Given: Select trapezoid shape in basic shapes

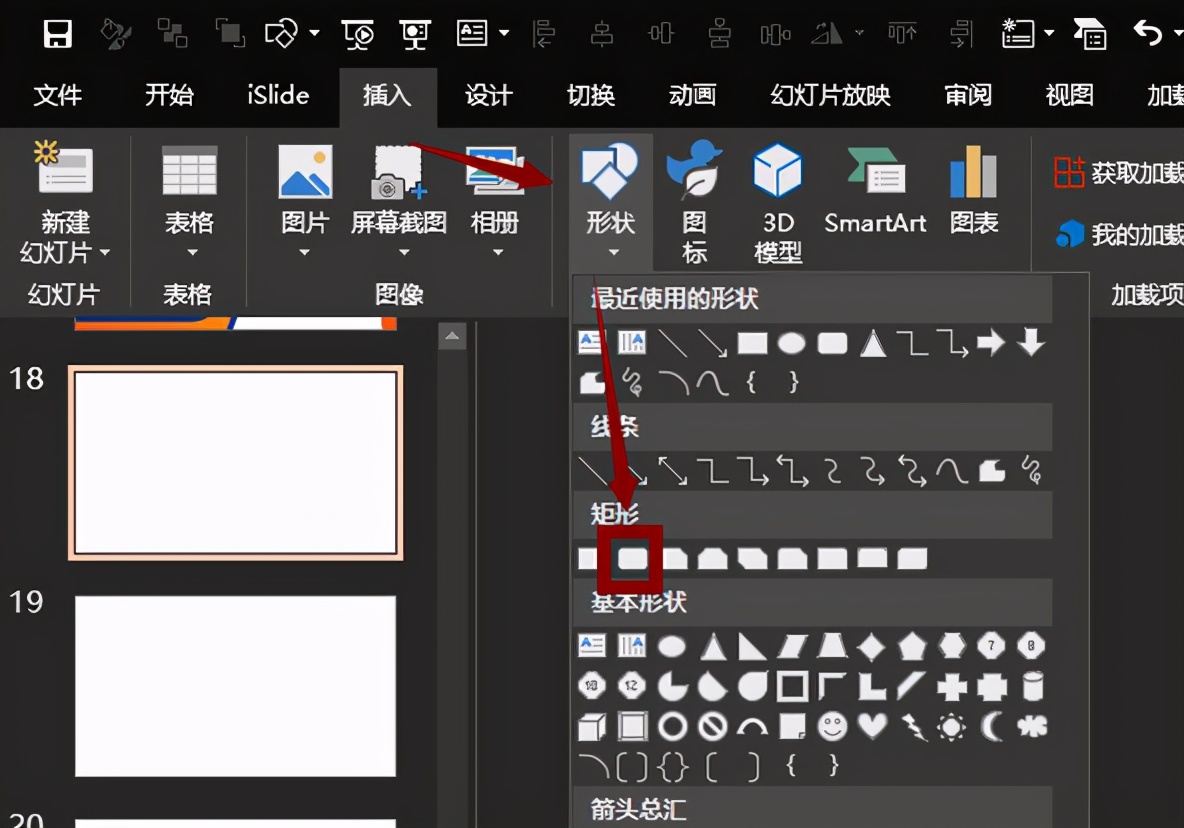Looking at the screenshot, I should click(x=832, y=646).
